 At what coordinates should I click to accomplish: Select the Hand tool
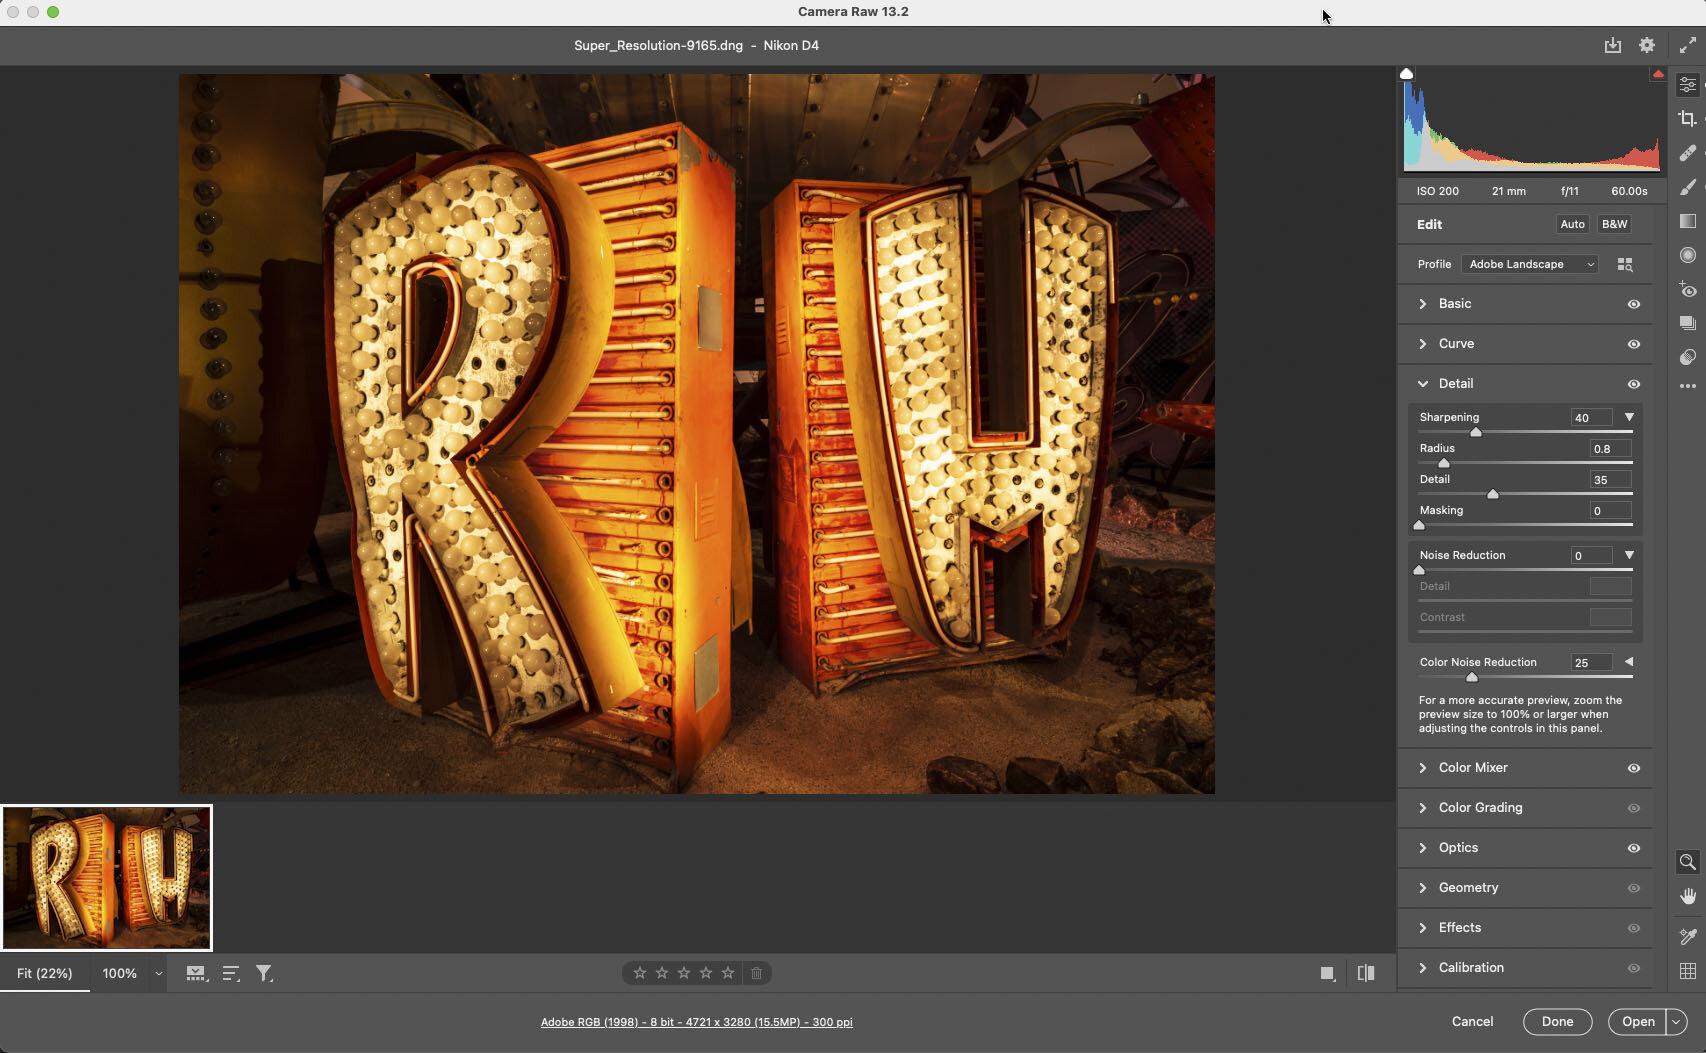1687,896
